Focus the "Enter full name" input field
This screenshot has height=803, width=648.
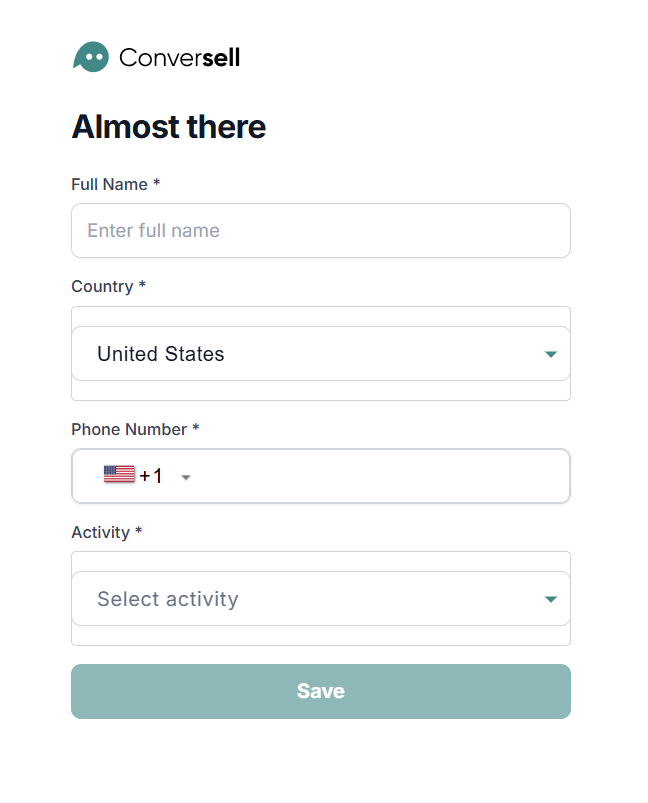[320, 231]
